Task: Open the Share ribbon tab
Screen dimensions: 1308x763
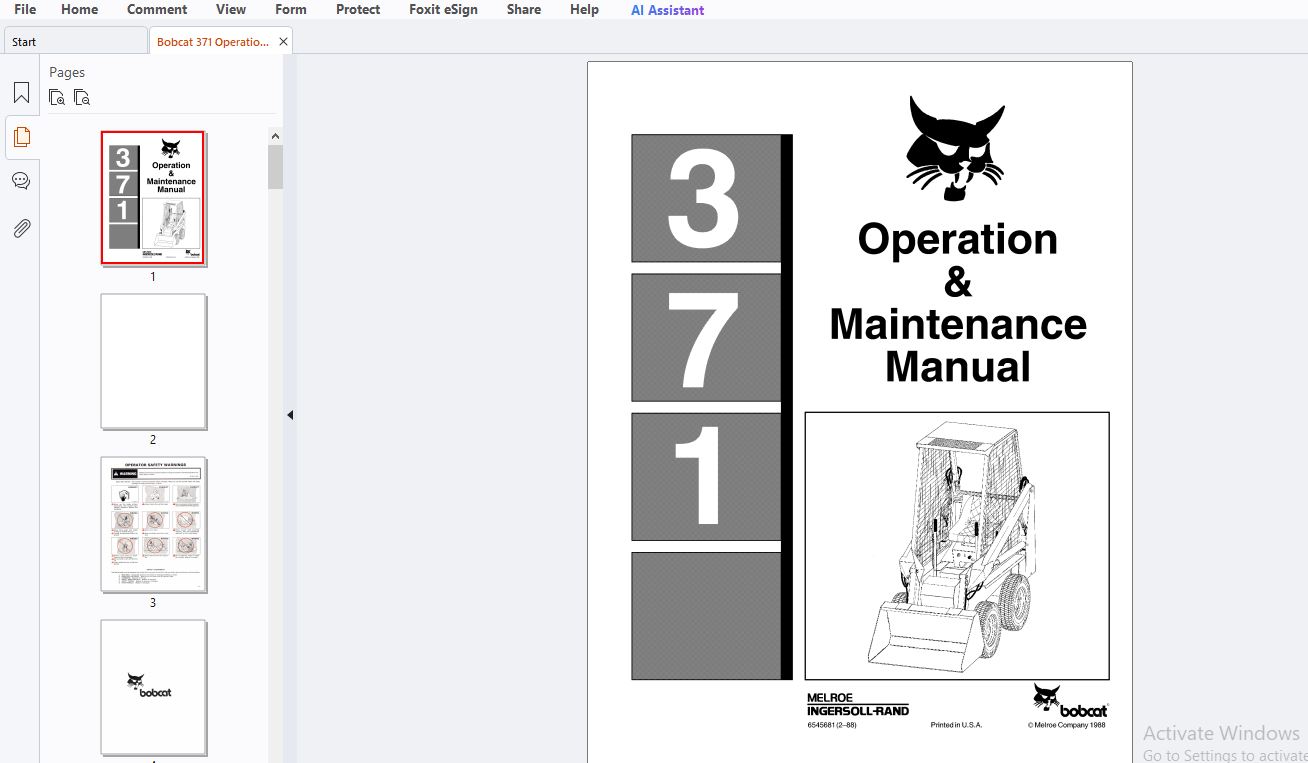Action: coord(524,10)
